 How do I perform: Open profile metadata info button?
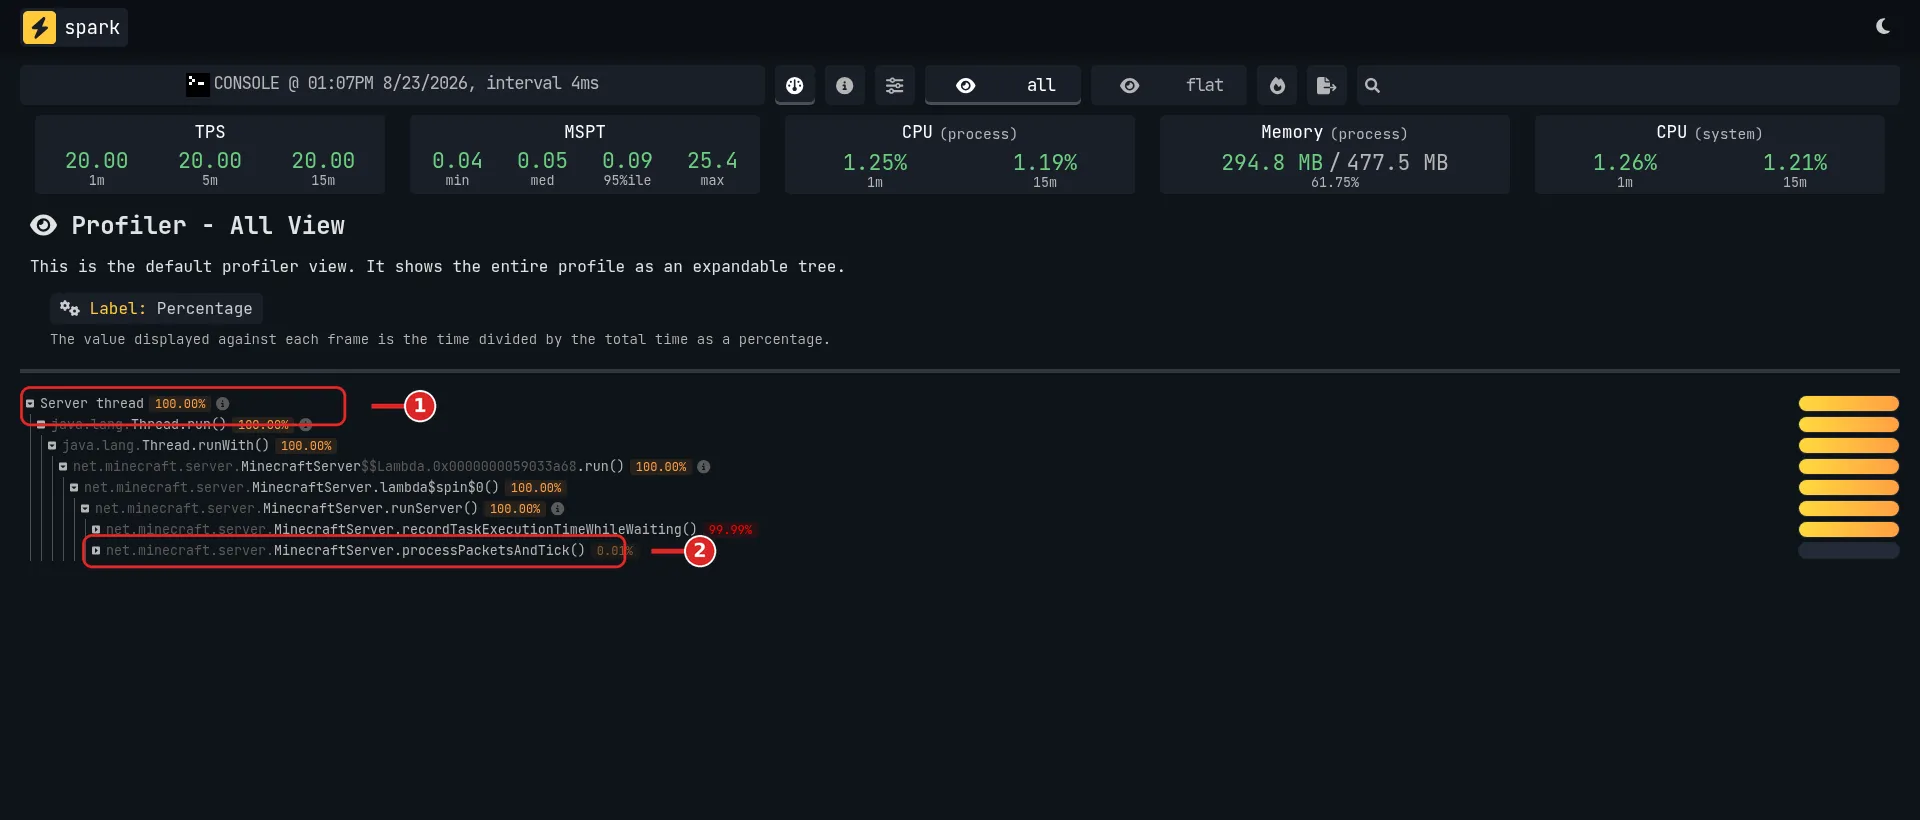click(x=845, y=85)
